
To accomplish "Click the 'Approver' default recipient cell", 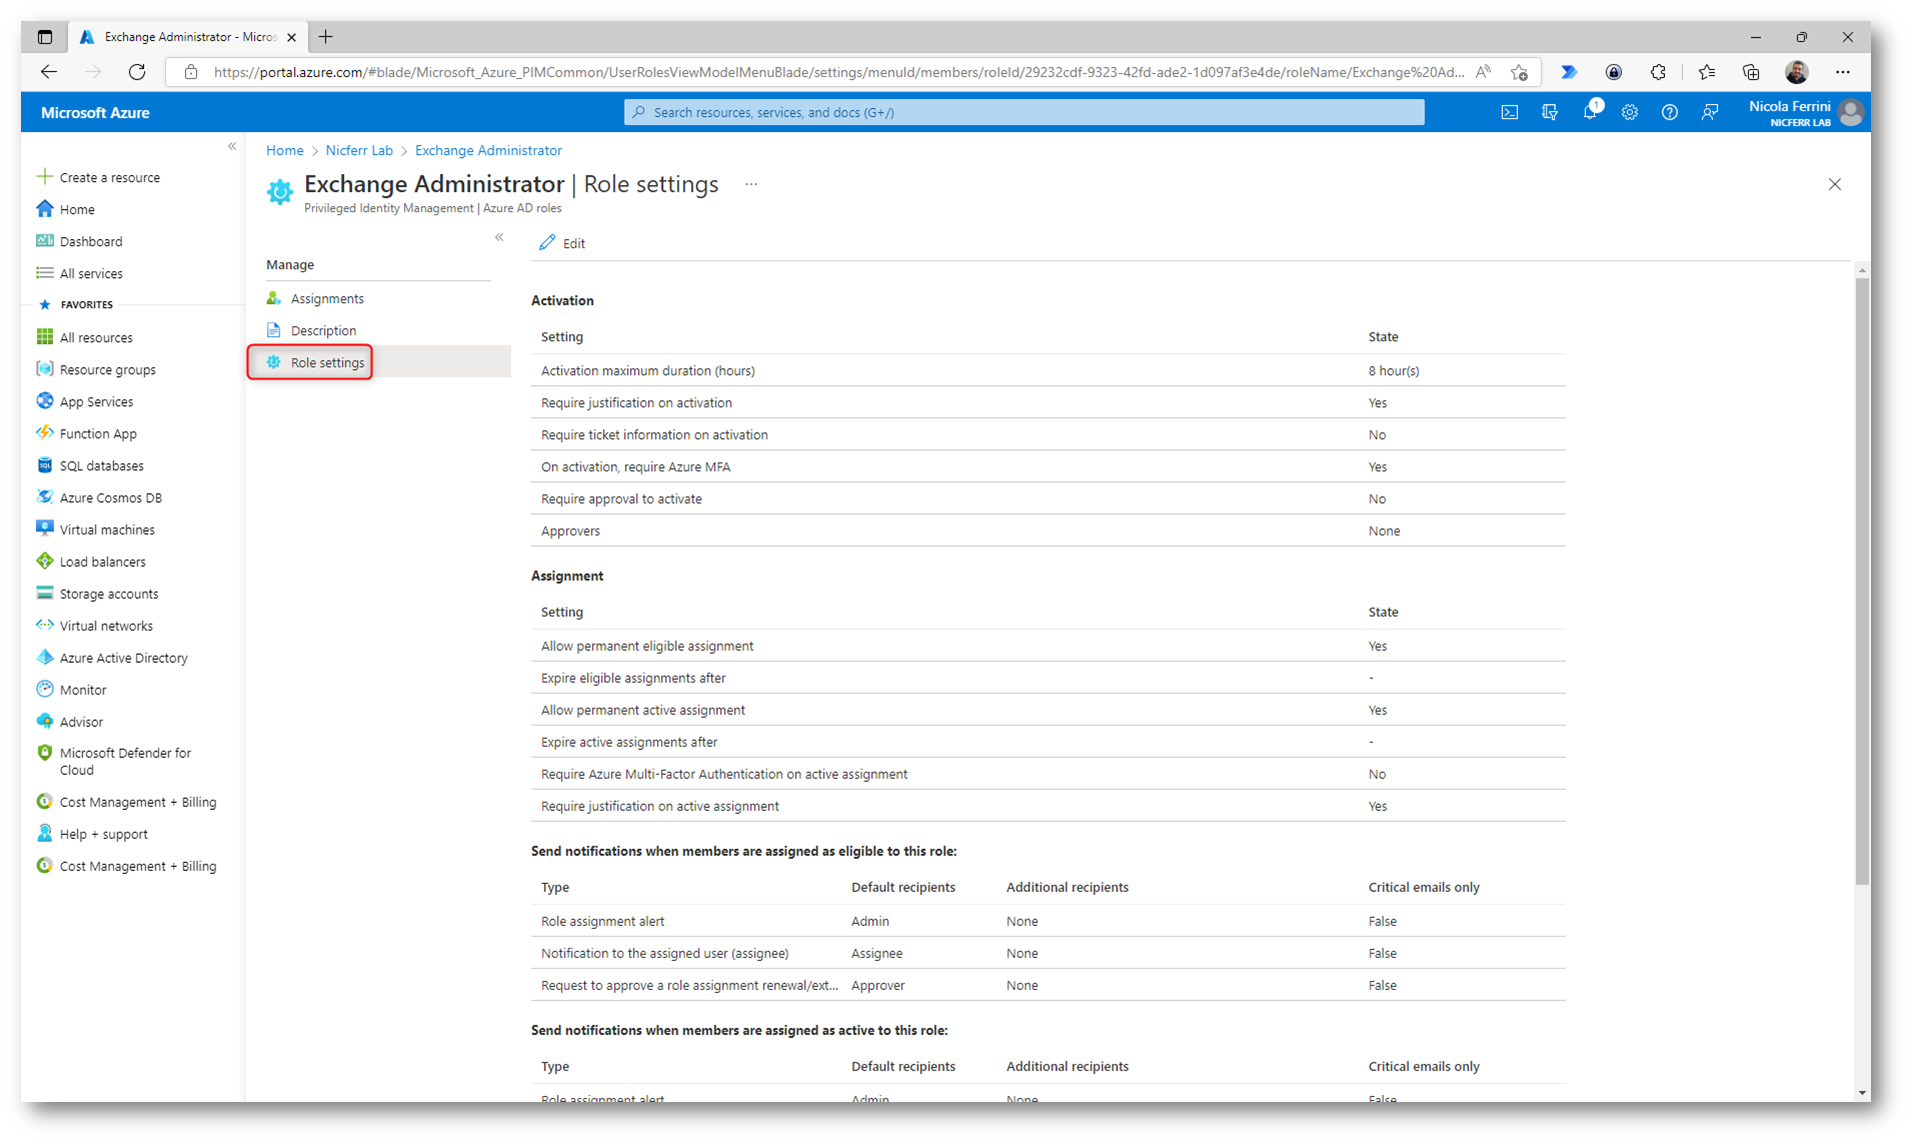I will pyautogui.click(x=877, y=985).
